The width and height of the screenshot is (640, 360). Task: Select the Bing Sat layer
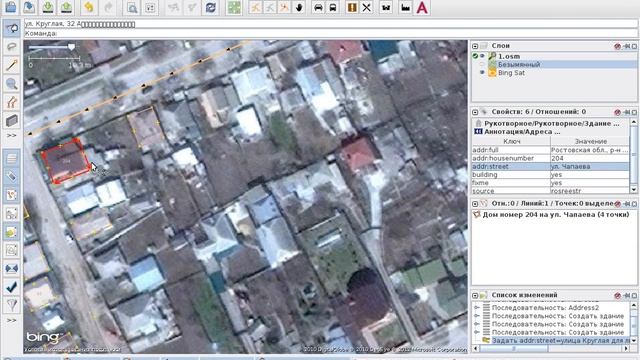point(511,73)
